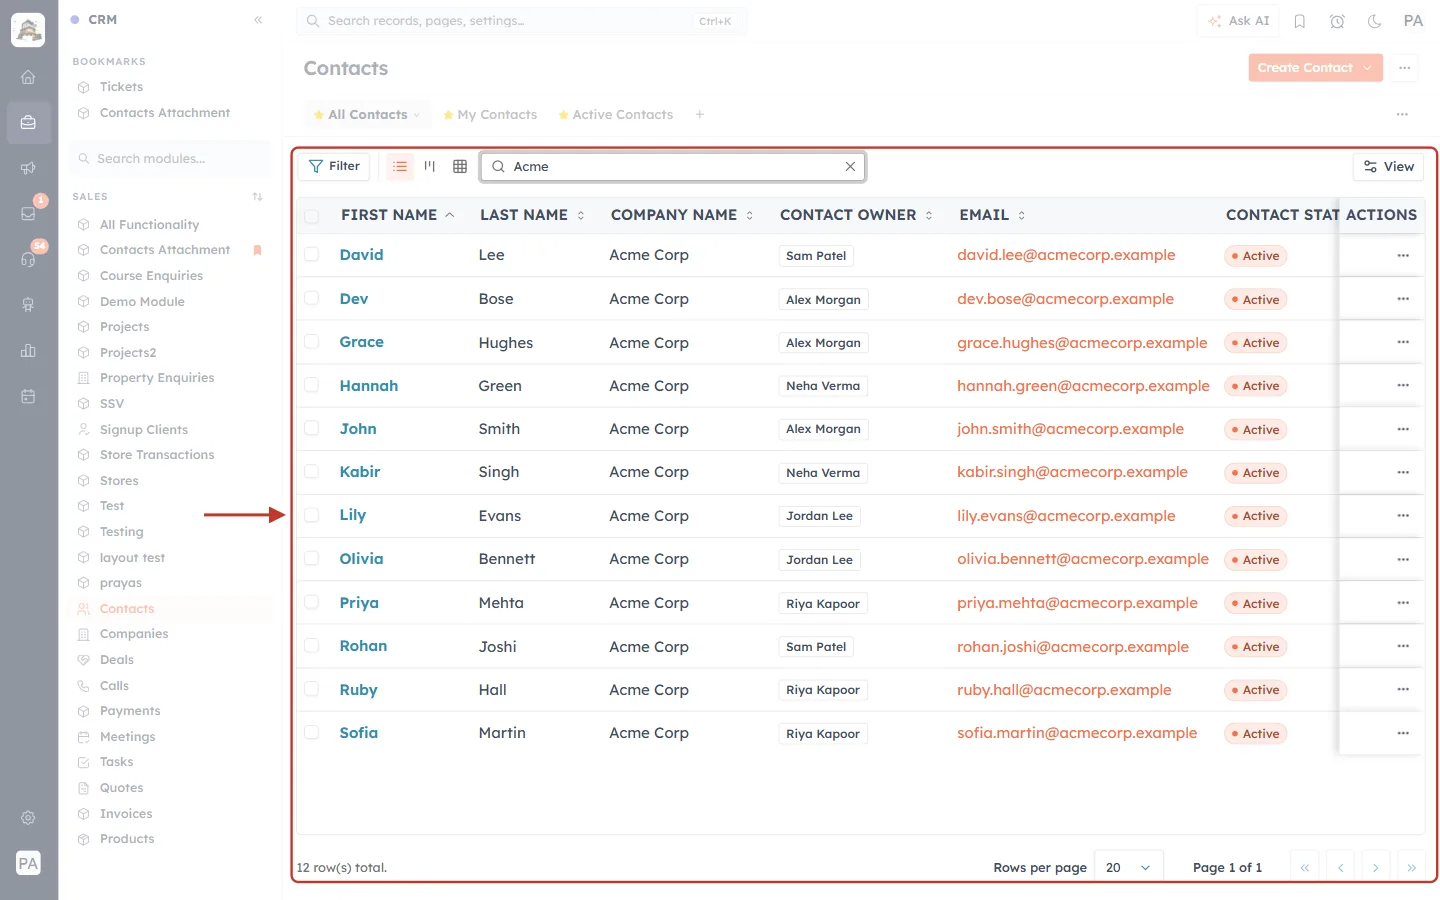
Task: Select all contacts header checkbox
Action: coord(312,216)
